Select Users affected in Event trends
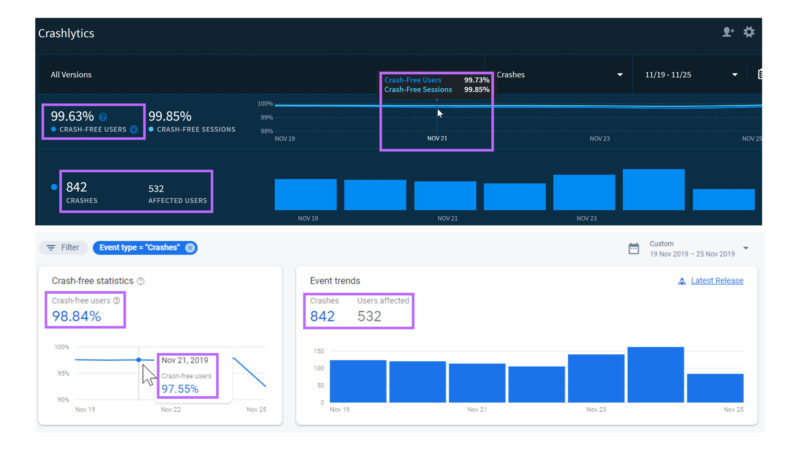Screen dimensions: 800x450 pyautogui.click(x=382, y=310)
